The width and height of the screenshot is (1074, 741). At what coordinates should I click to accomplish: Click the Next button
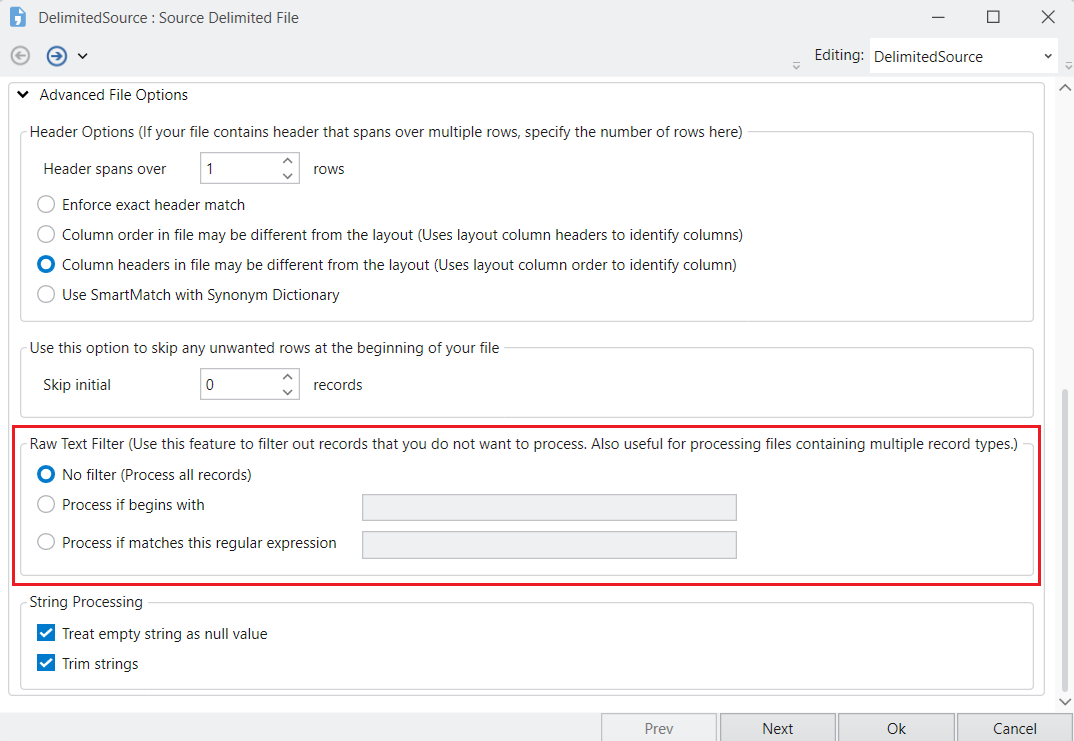777,728
